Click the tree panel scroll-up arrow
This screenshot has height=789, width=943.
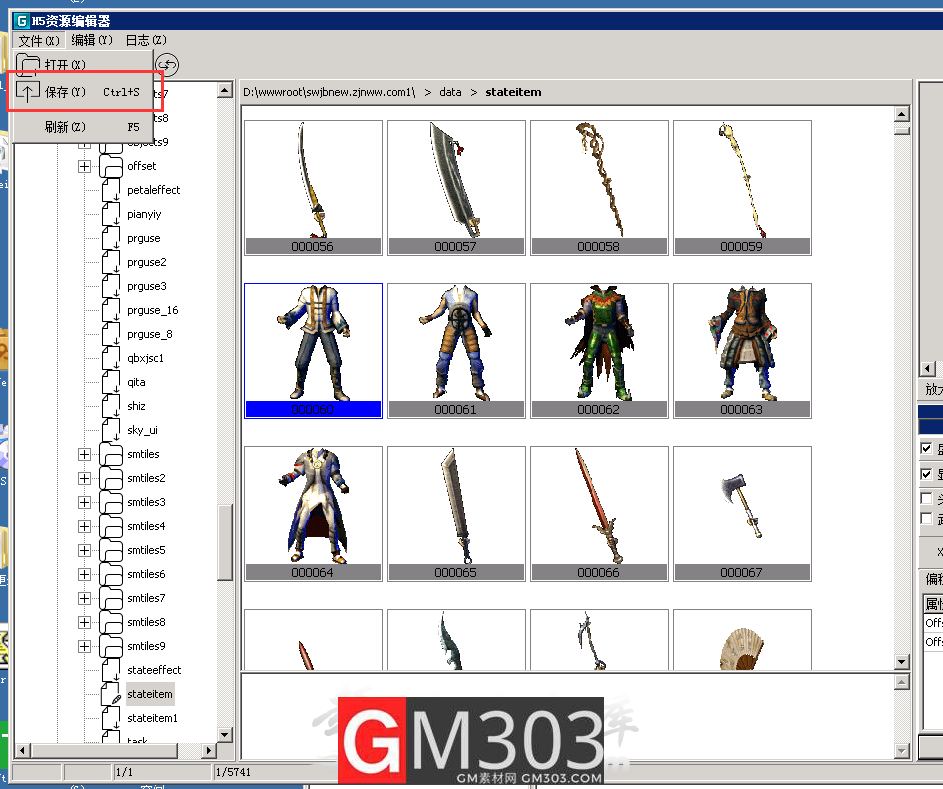pos(225,90)
